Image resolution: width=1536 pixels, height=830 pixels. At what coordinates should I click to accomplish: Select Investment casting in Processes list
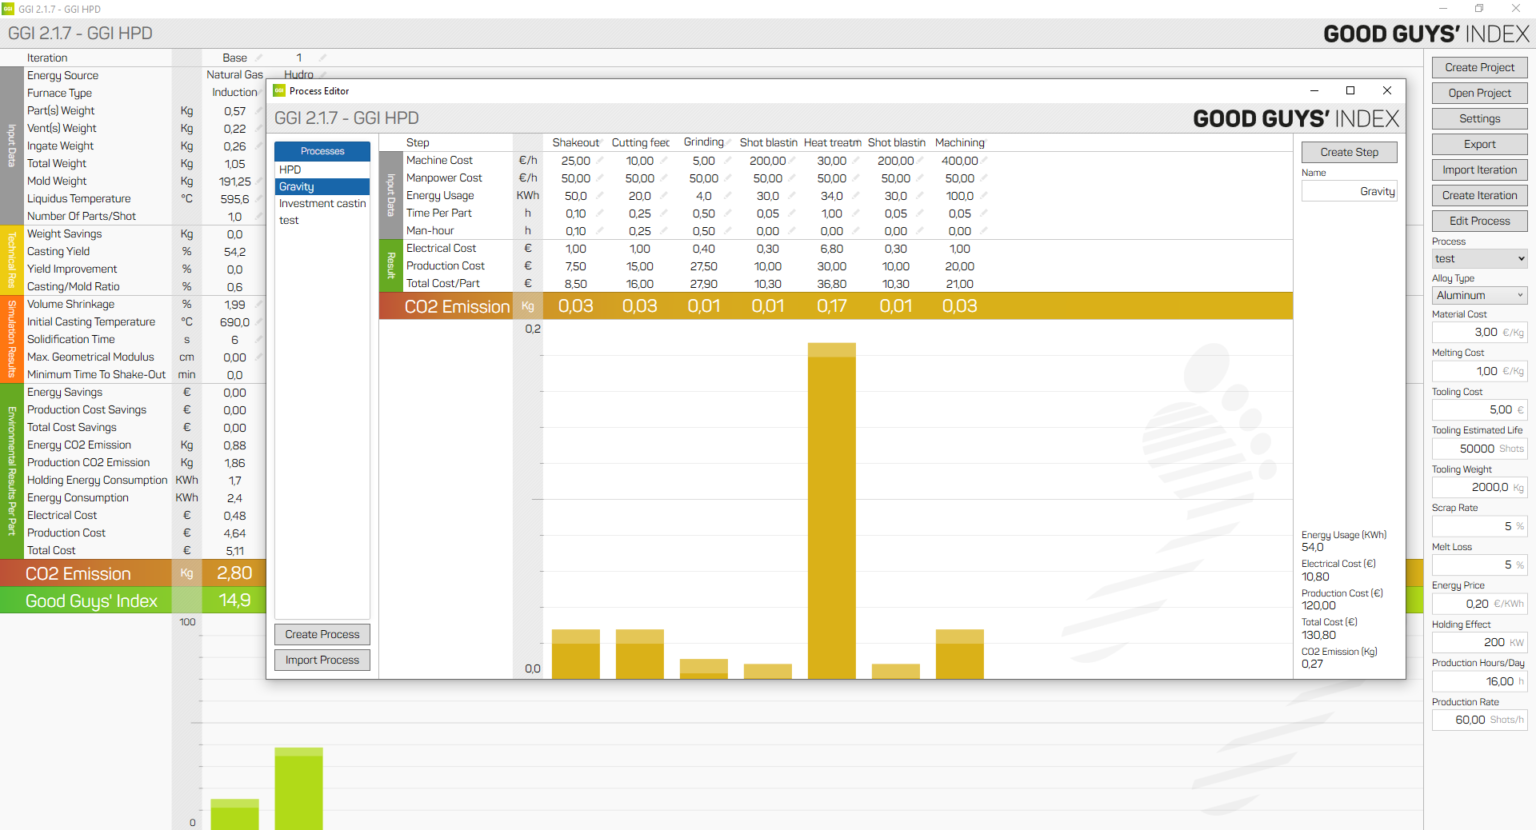pos(322,204)
